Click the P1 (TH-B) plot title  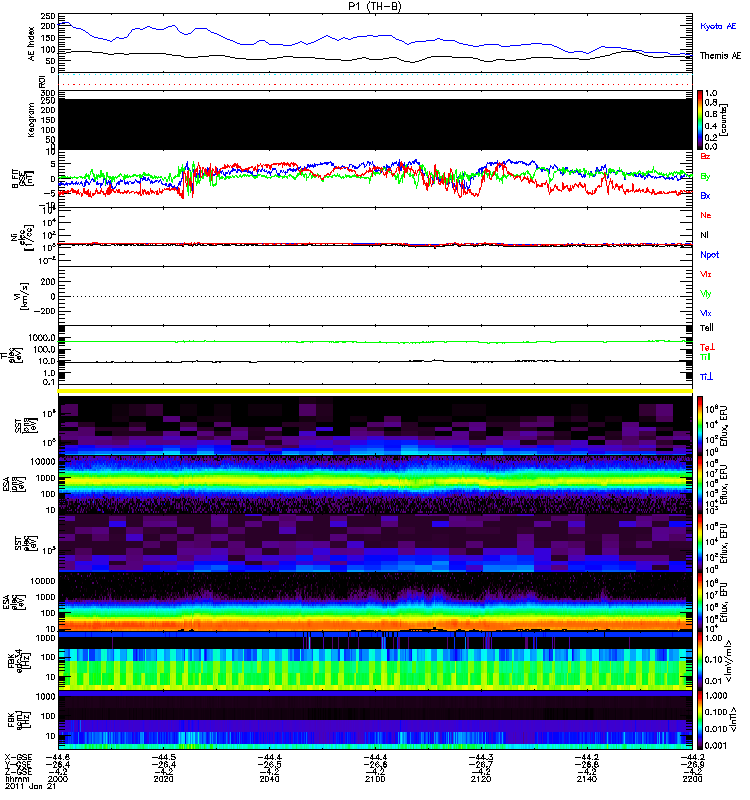click(x=376, y=6)
